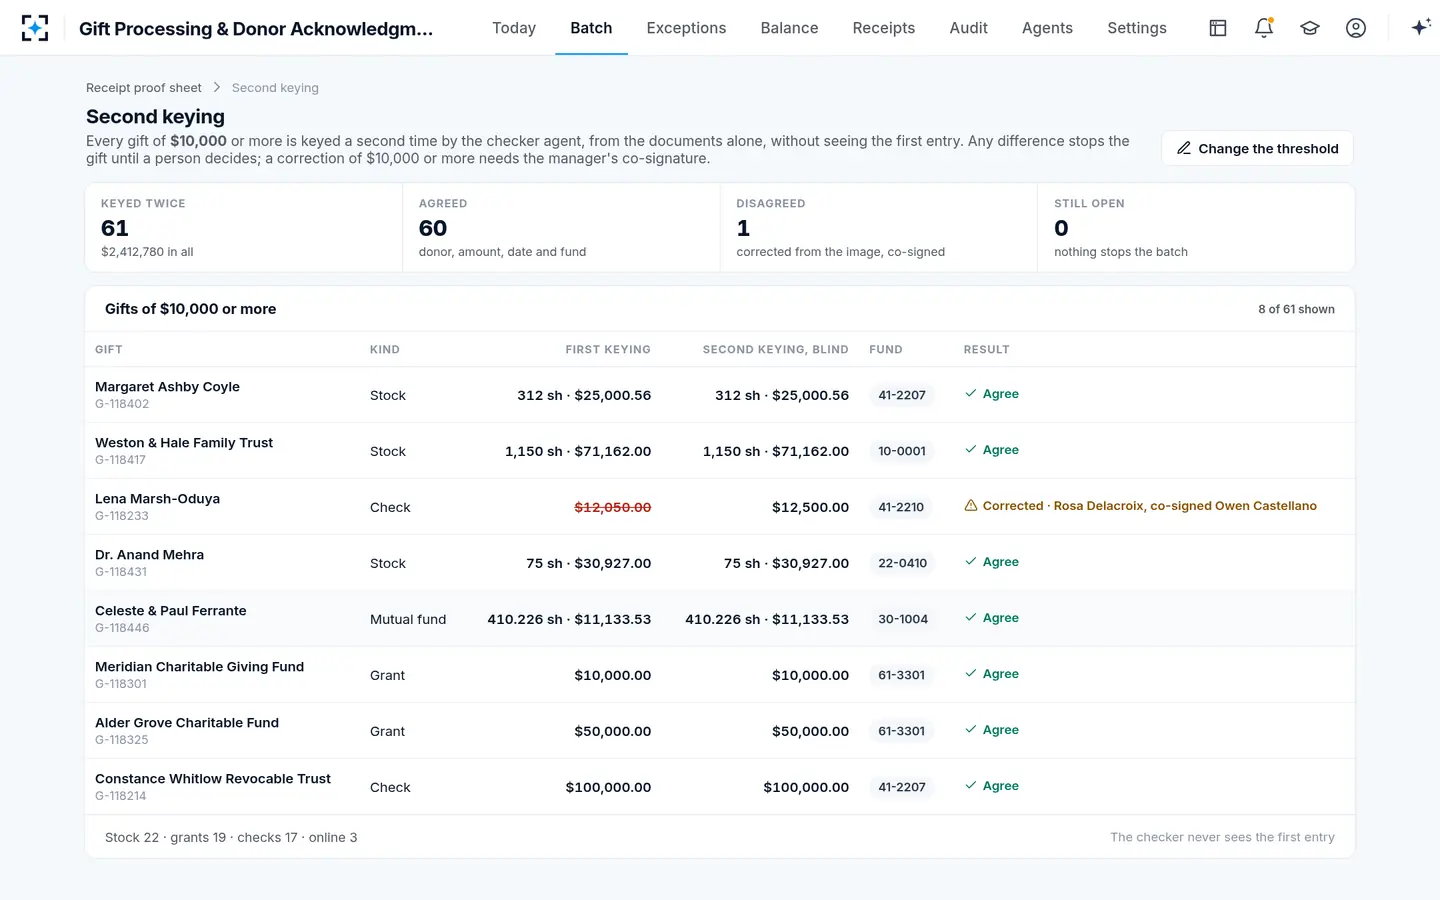Switch to the Audit tab
1440x900 pixels.
tap(968, 28)
